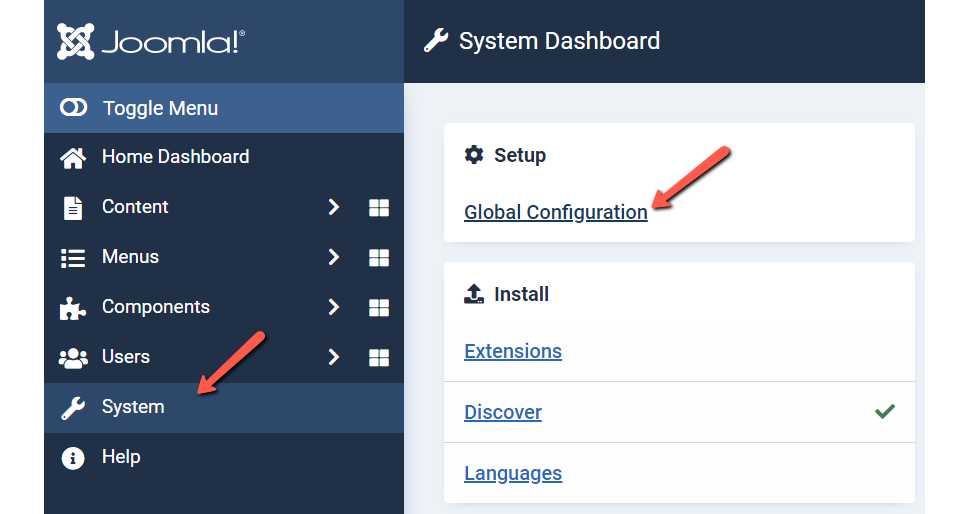Click the System Dashboard title
This screenshot has width=970, height=514.
pyautogui.click(x=559, y=41)
